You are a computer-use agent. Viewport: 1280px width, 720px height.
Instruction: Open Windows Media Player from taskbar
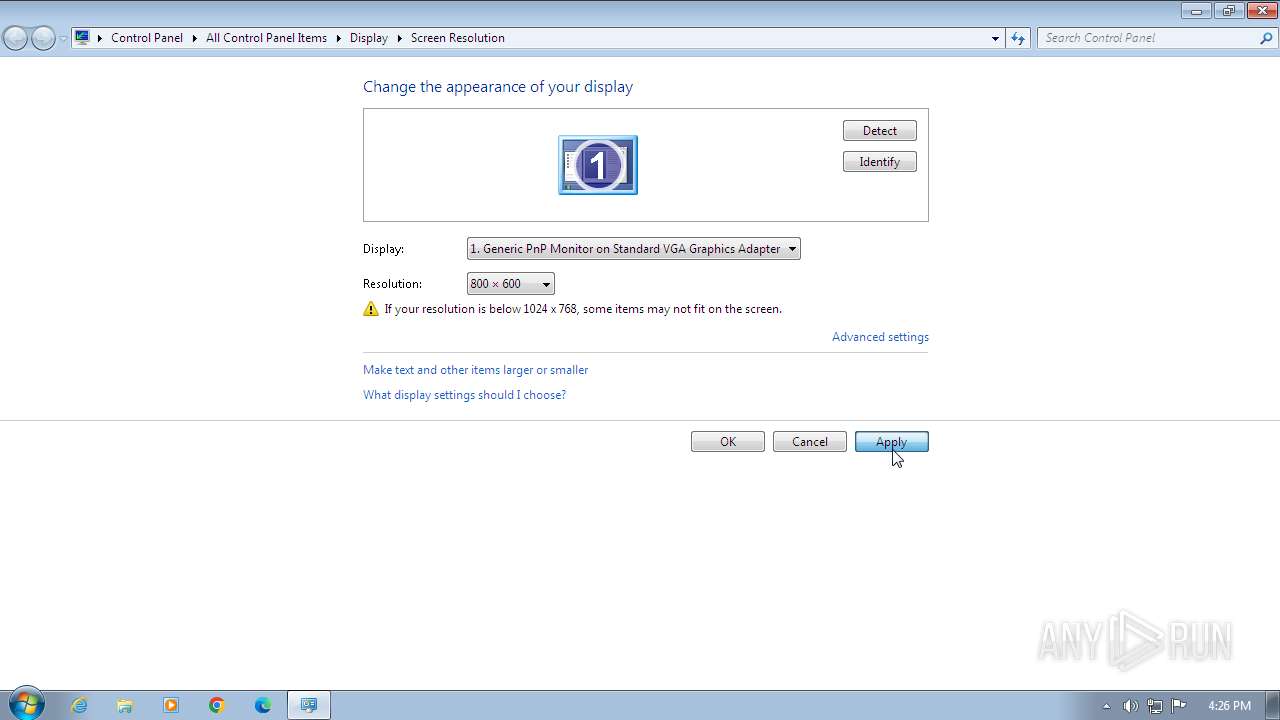tap(171, 705)
